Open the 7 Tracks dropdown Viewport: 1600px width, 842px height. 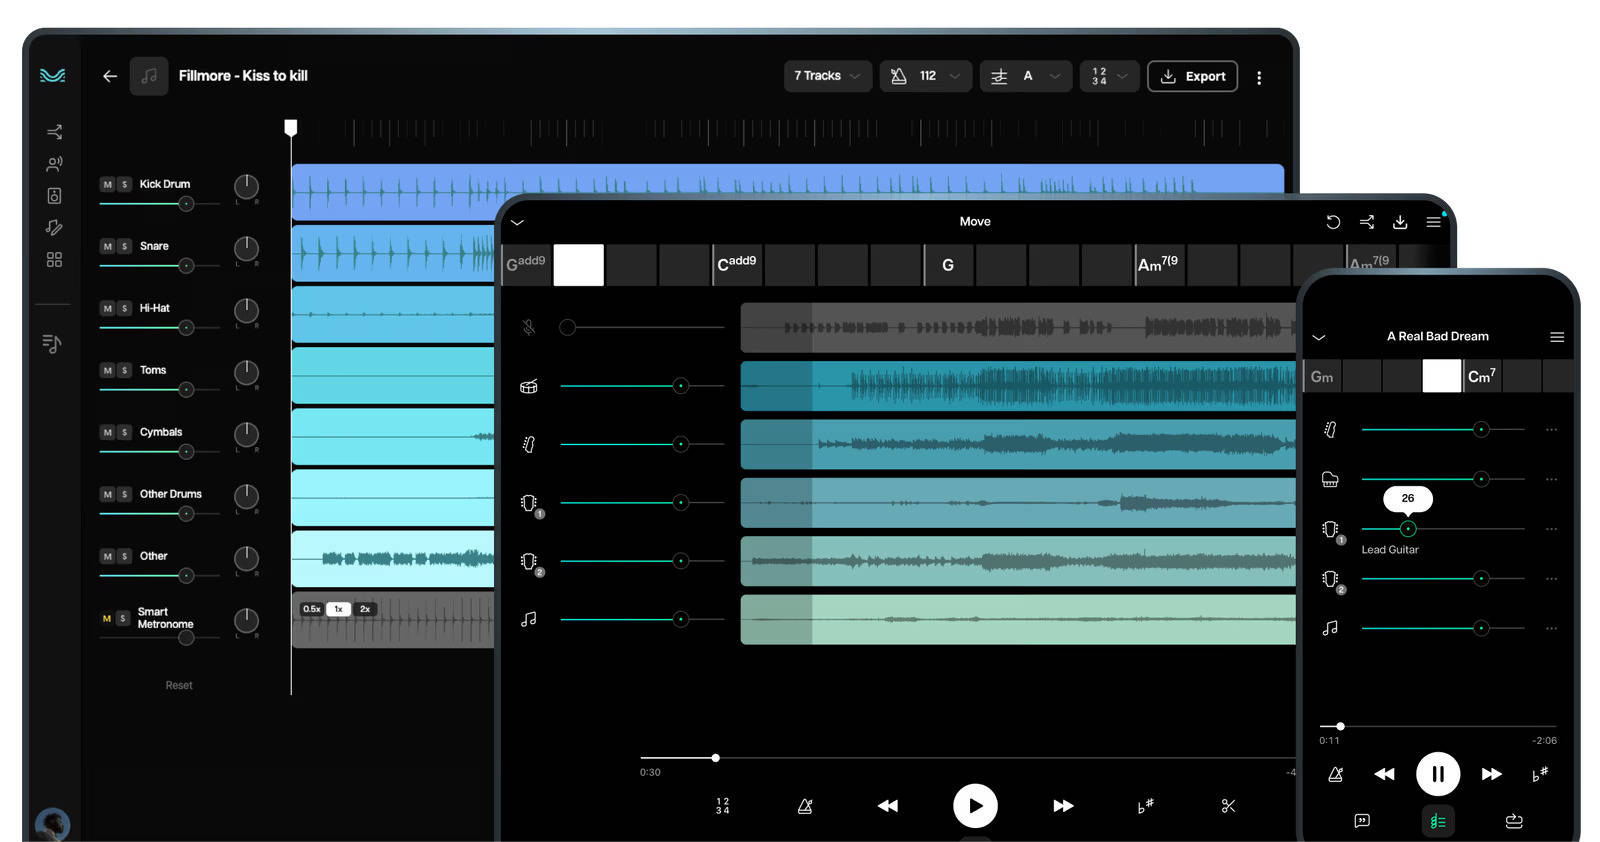[x=827, y=76]
